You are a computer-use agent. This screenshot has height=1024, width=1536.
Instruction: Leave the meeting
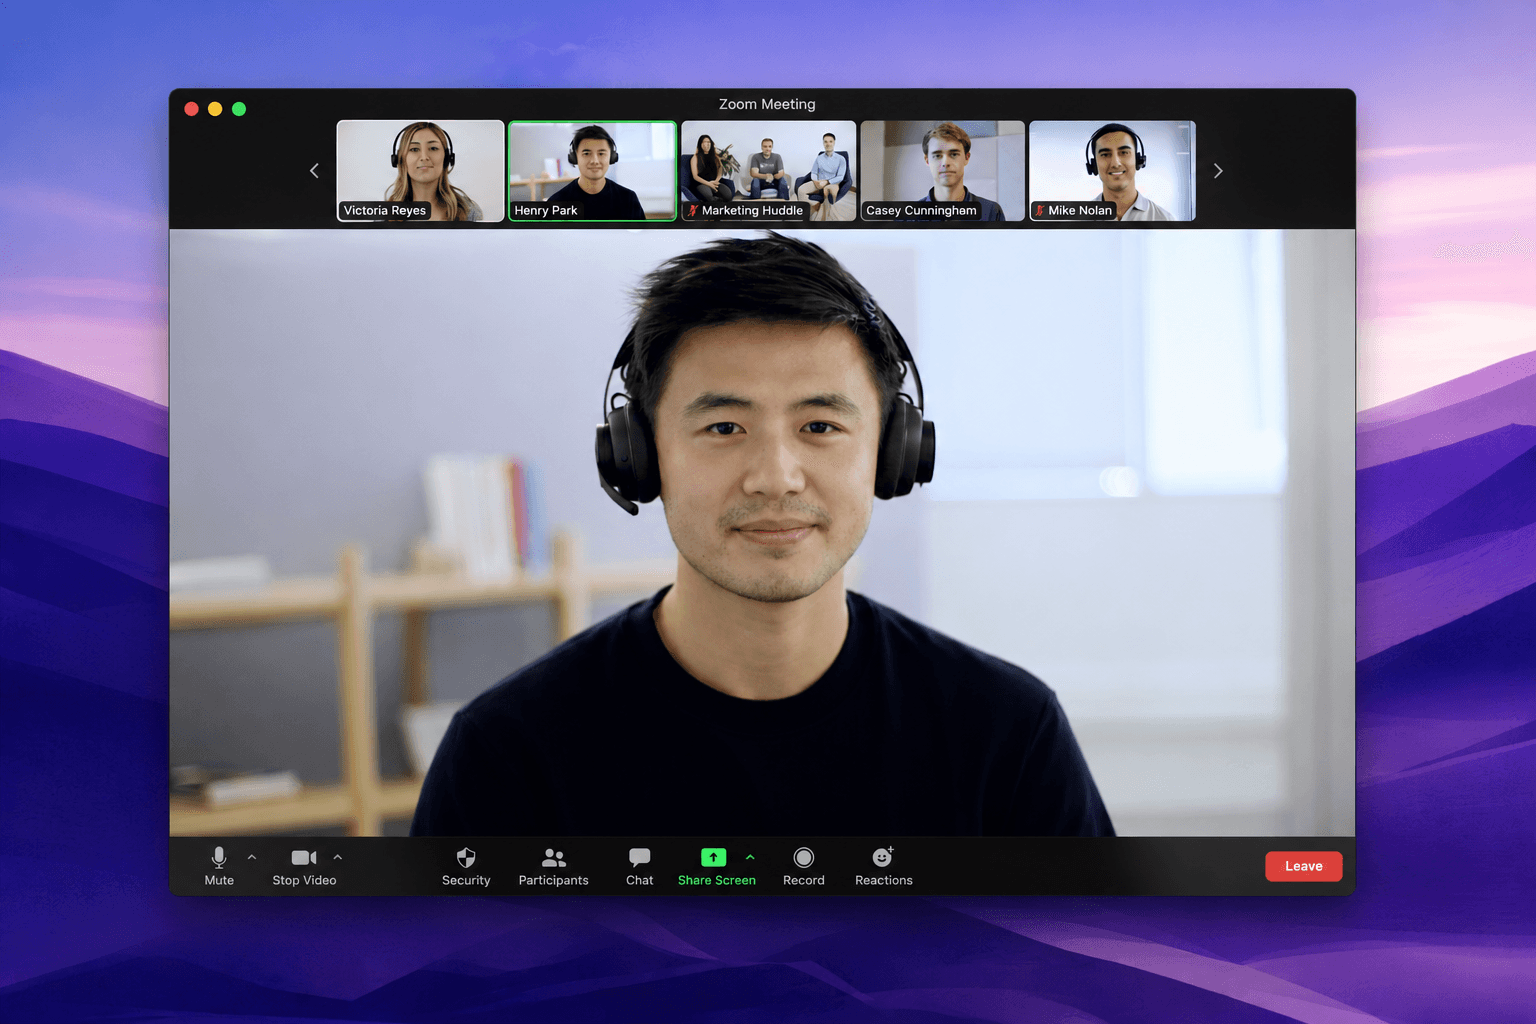coord(1304,866)
